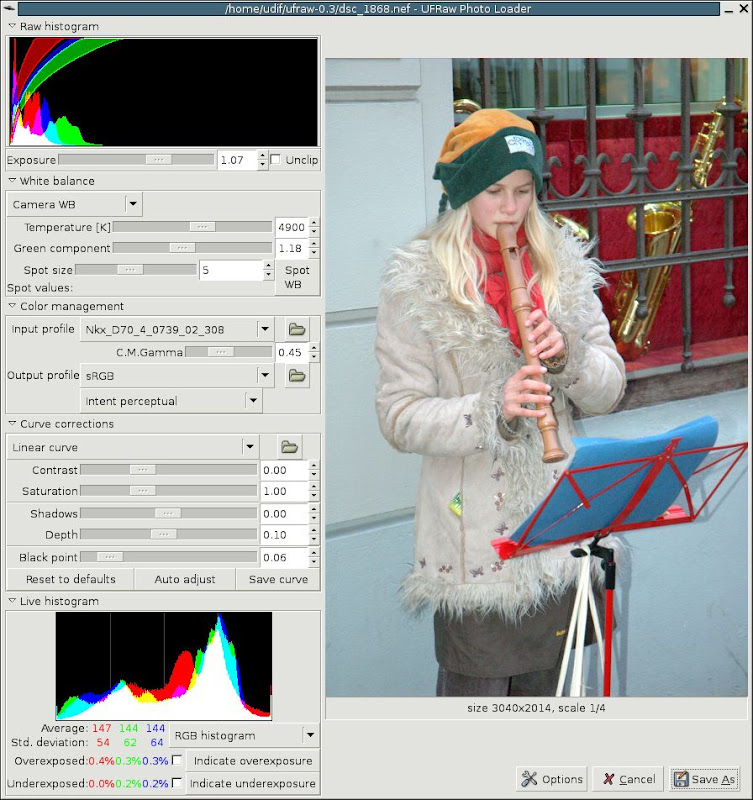Tick the Indicate overexposure checkbox

click(x=177, y=760)
